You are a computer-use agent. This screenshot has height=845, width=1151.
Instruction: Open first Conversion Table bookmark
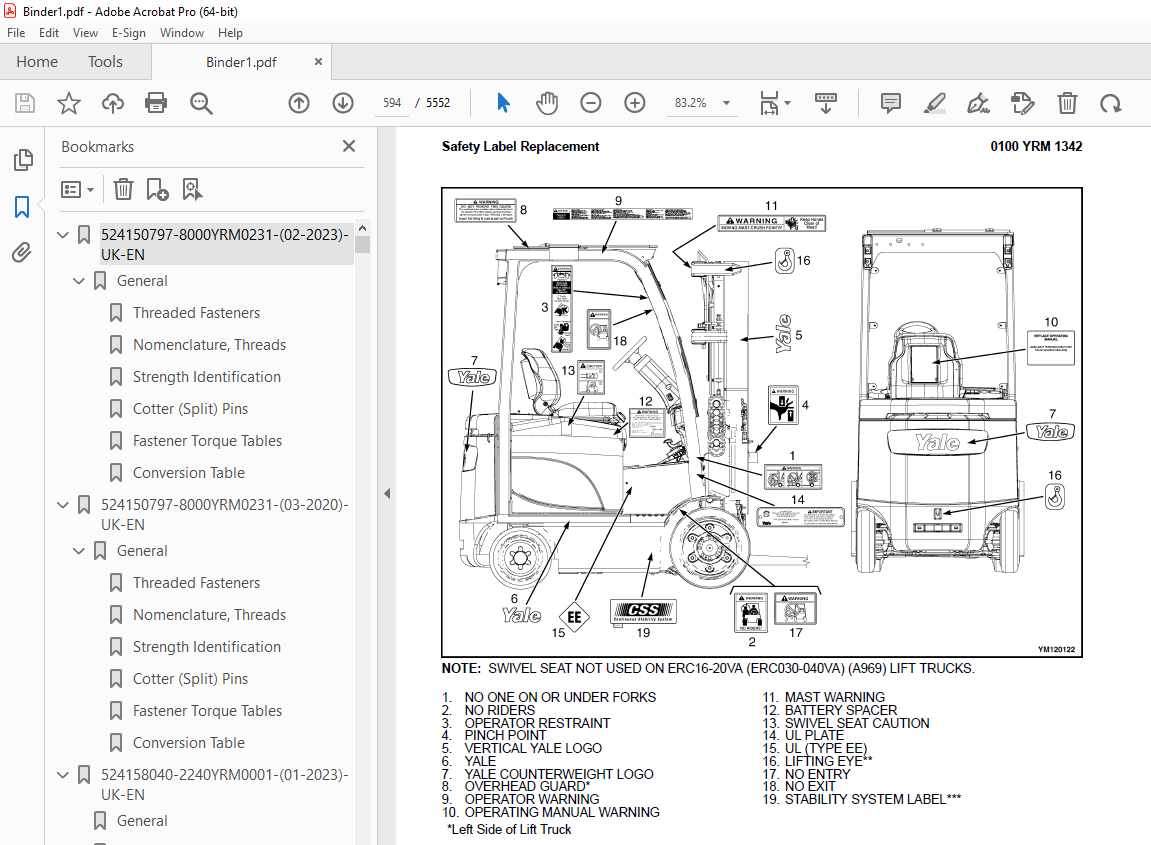(x=189, y=474)
